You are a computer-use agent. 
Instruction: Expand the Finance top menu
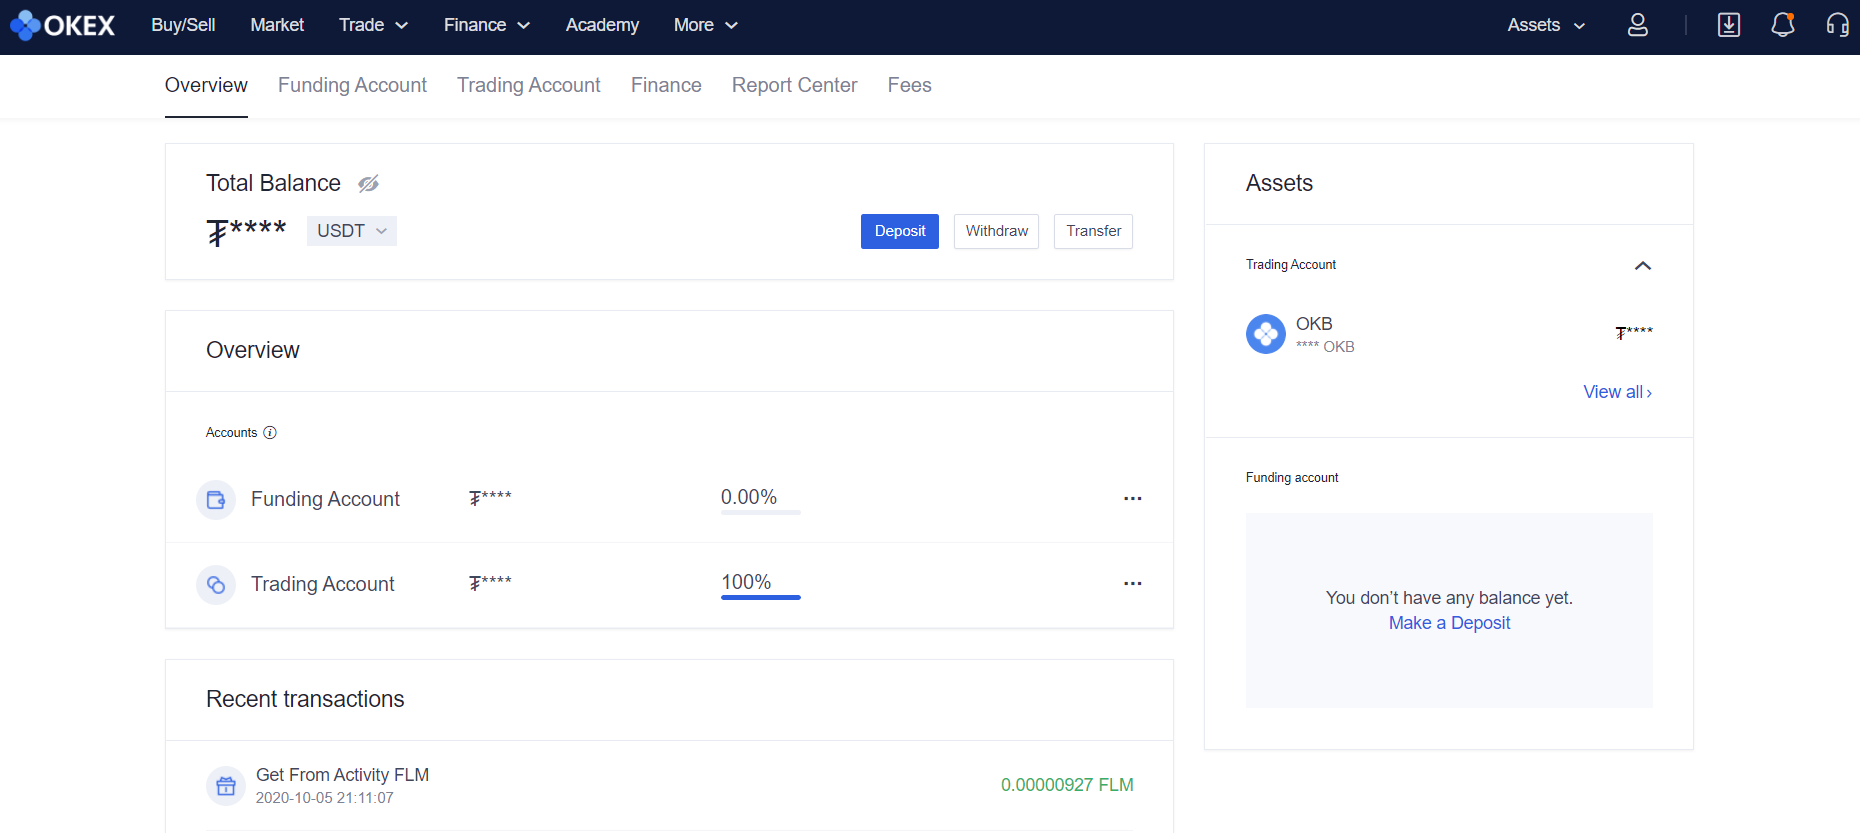(486, 25)
